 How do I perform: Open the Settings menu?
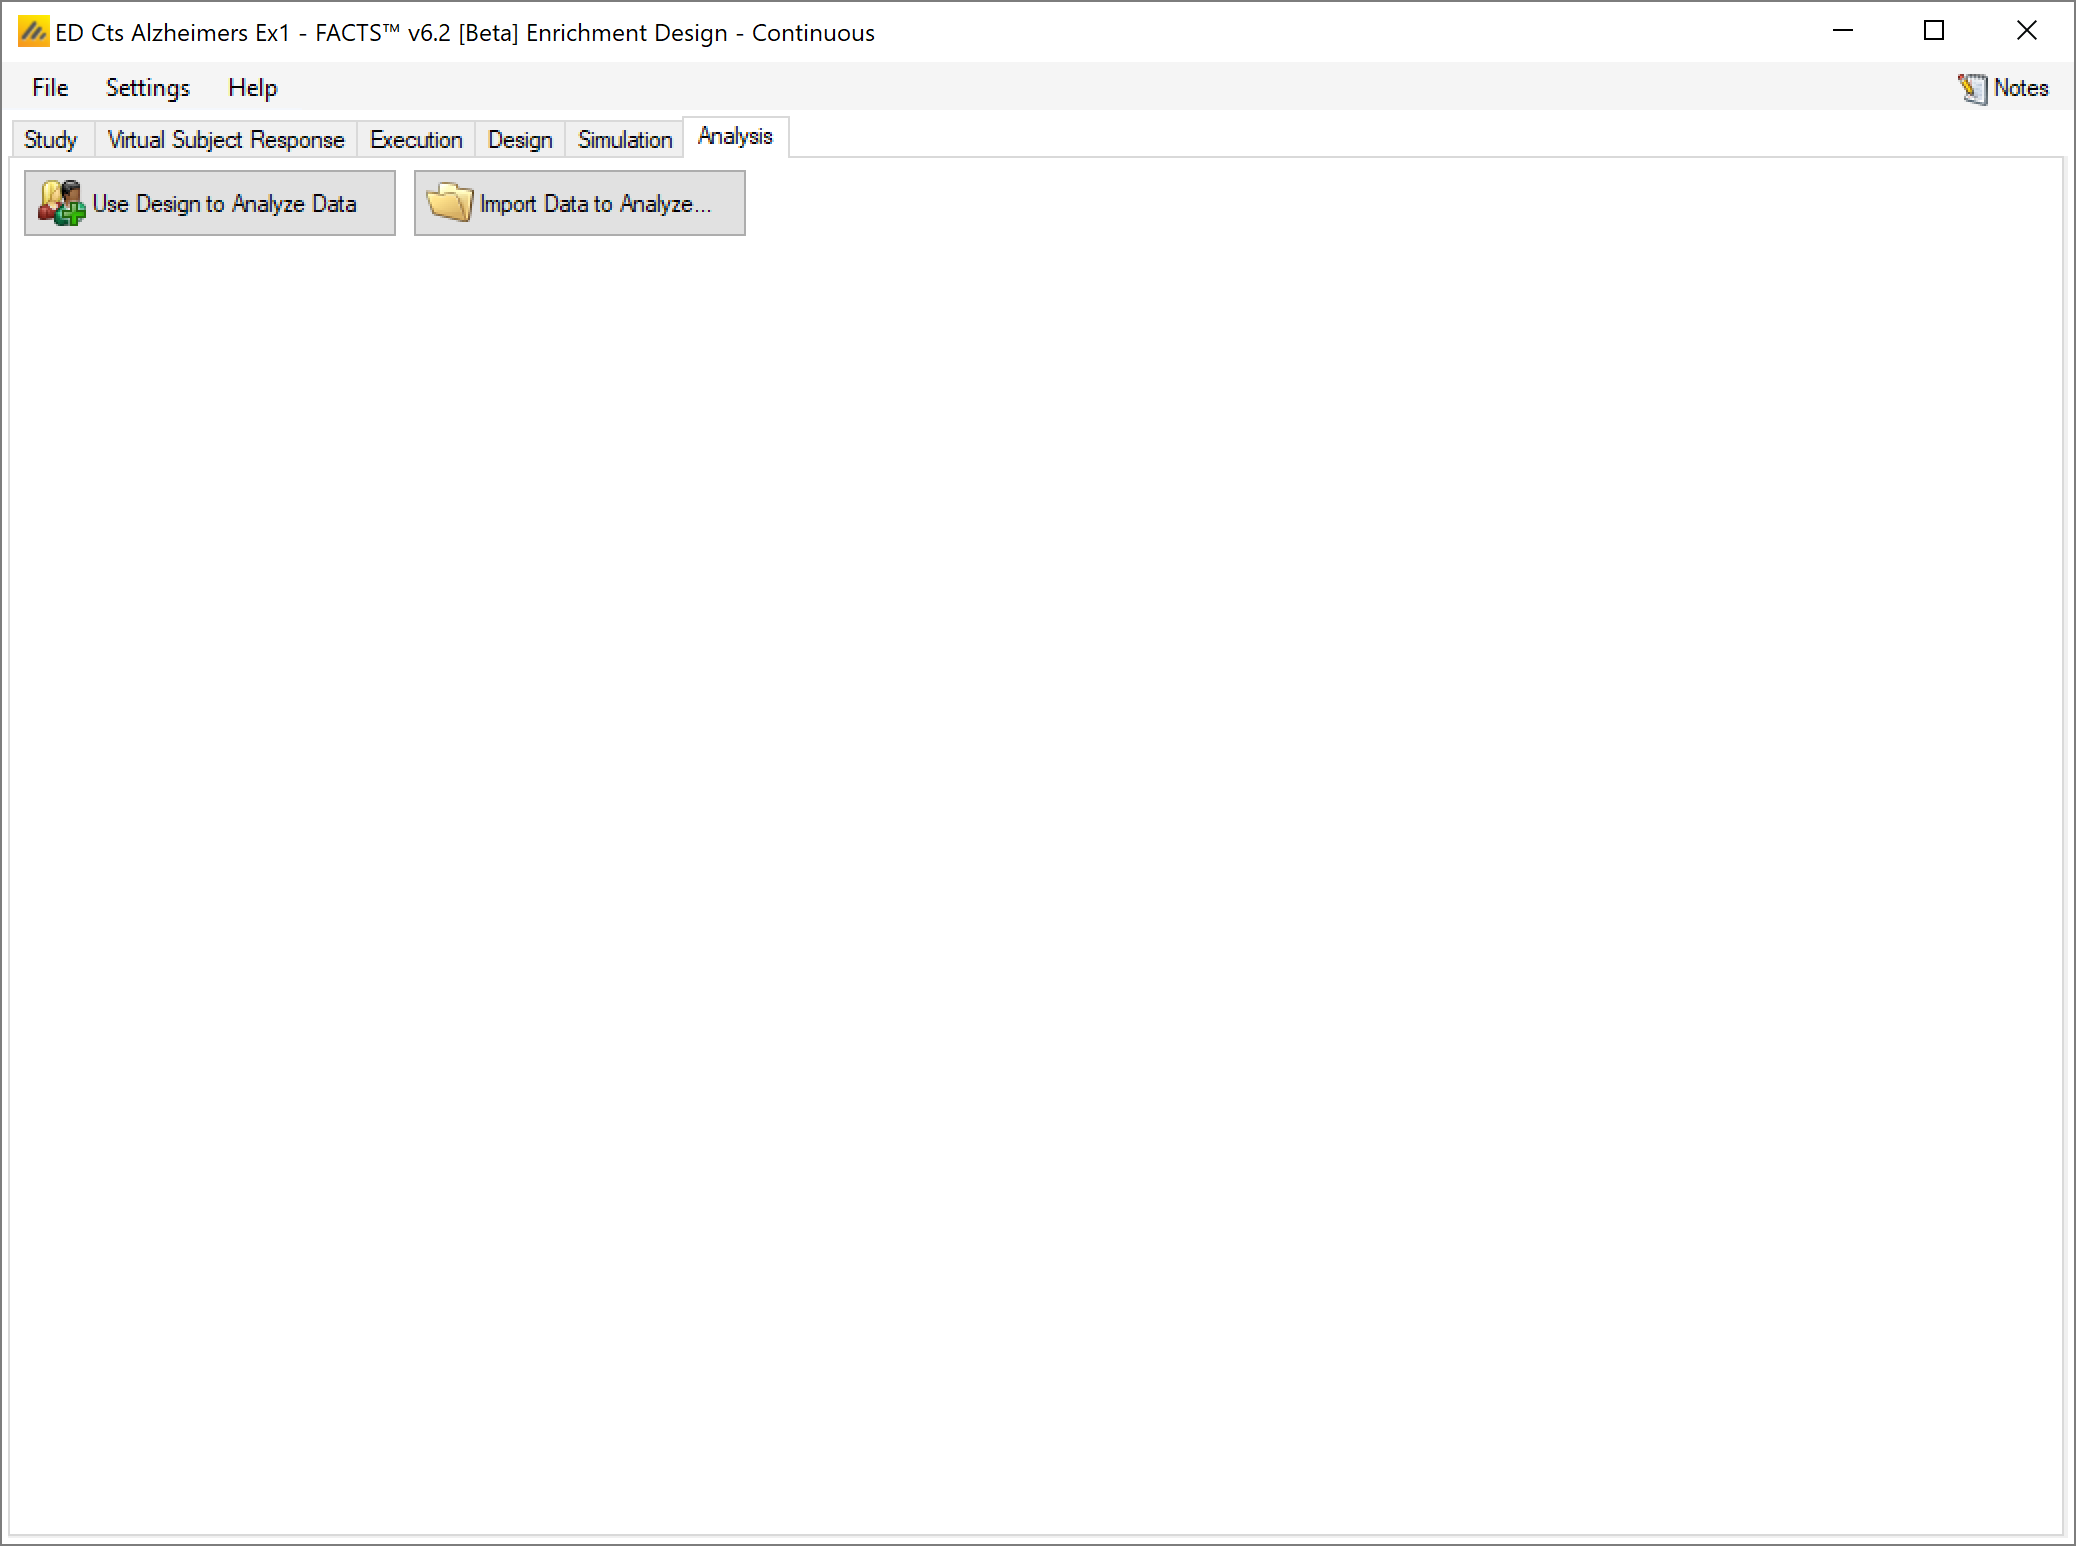[x=148, y=88]
